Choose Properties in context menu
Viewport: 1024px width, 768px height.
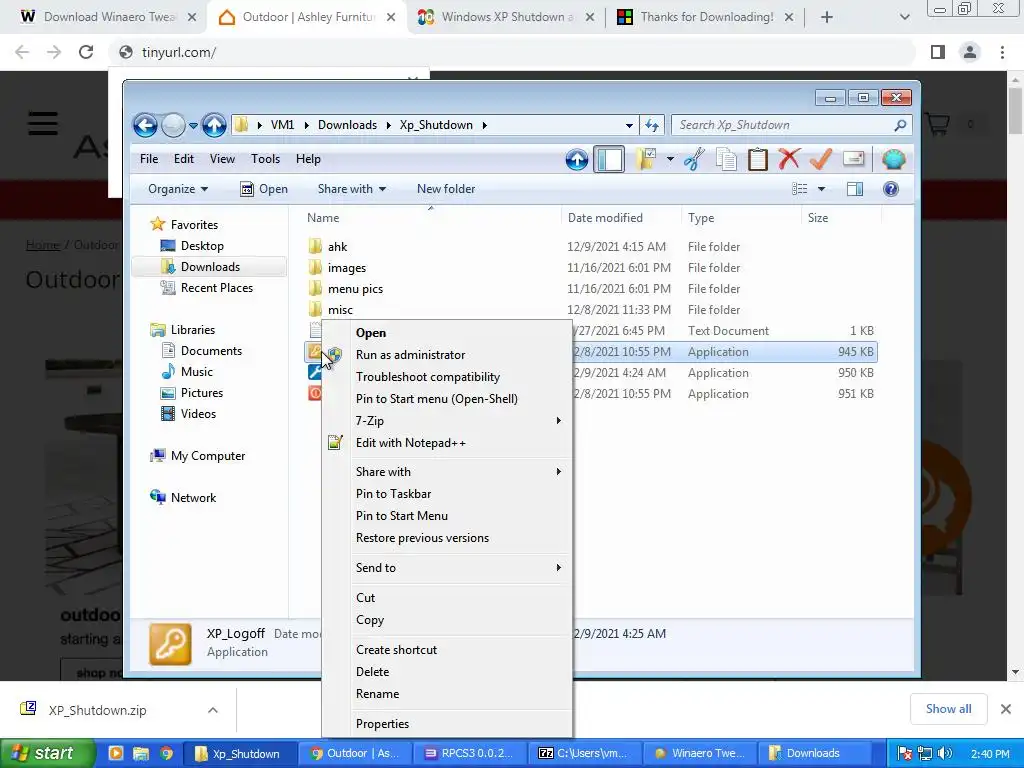(447, 724)
